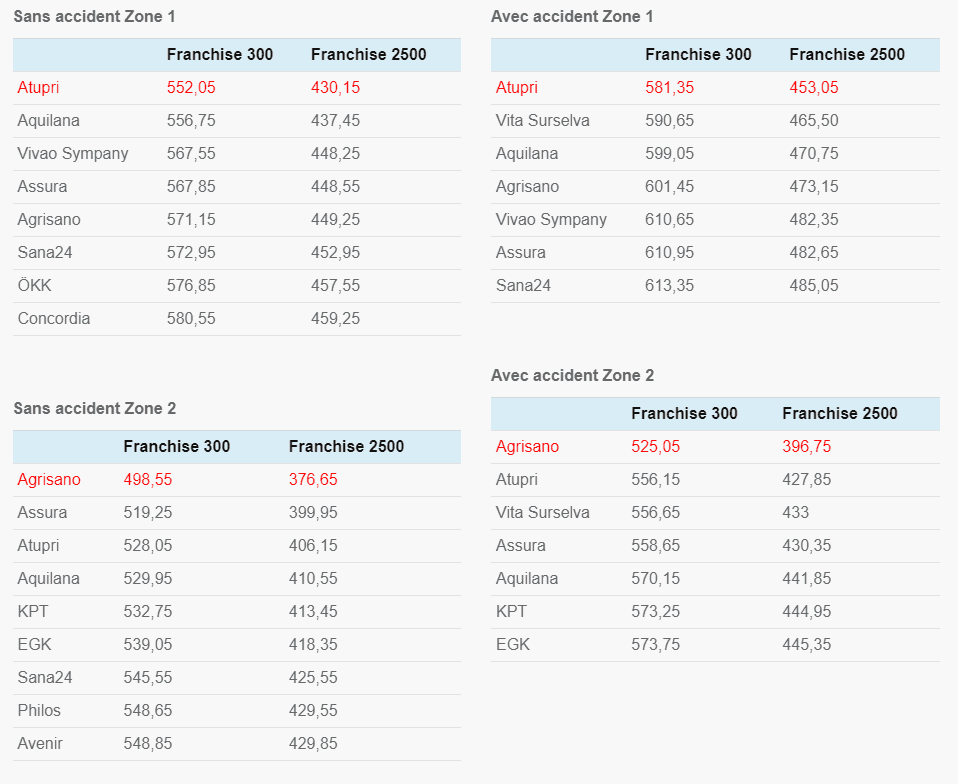Select the value "576,85"

coord(191,285)
